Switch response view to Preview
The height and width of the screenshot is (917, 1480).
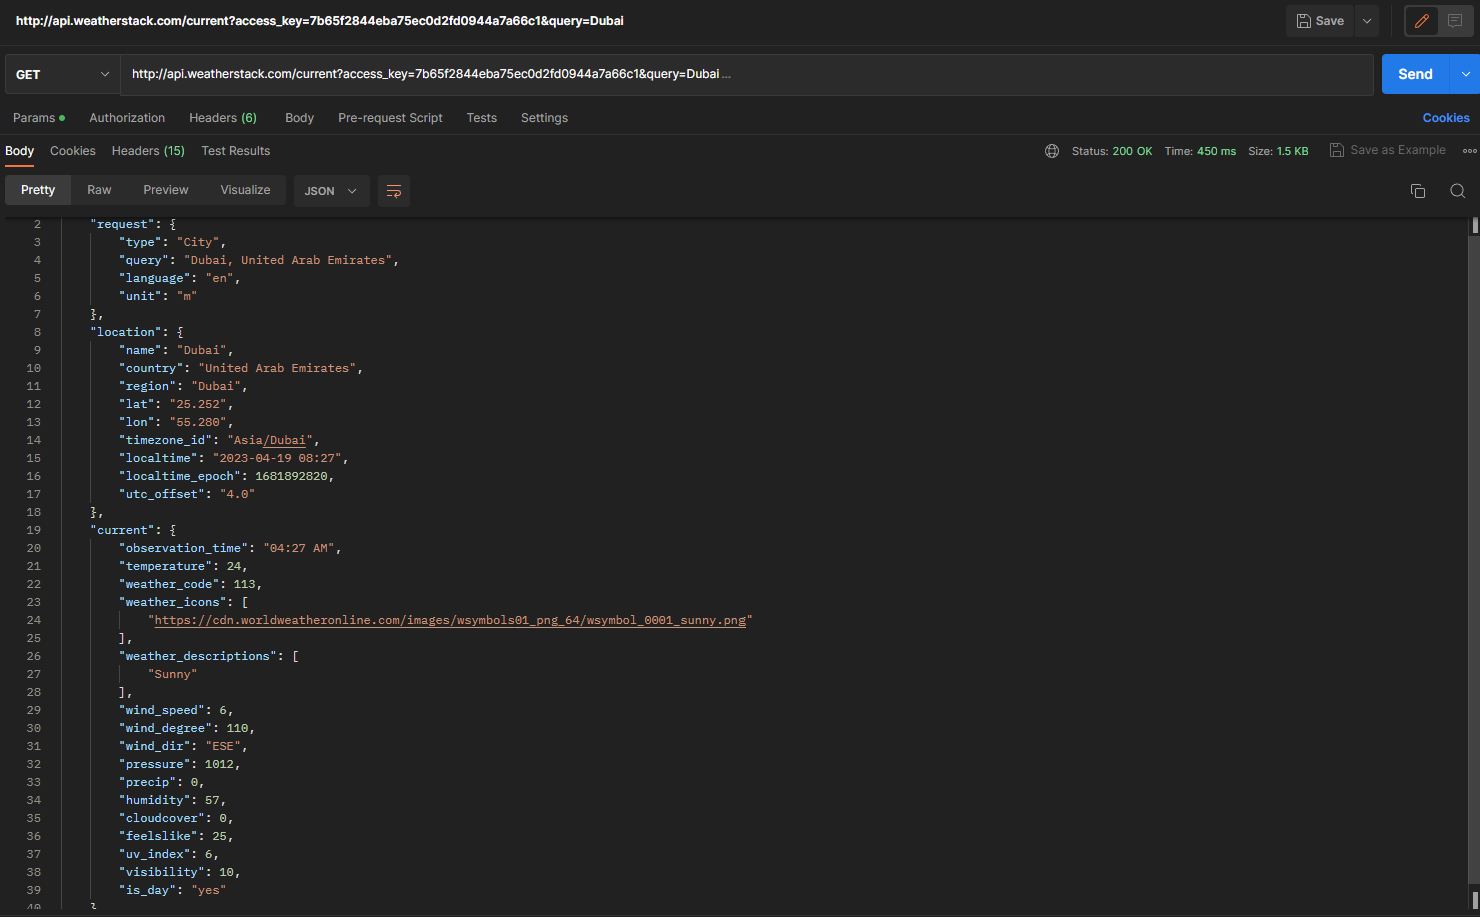click(x=165, y=189)
